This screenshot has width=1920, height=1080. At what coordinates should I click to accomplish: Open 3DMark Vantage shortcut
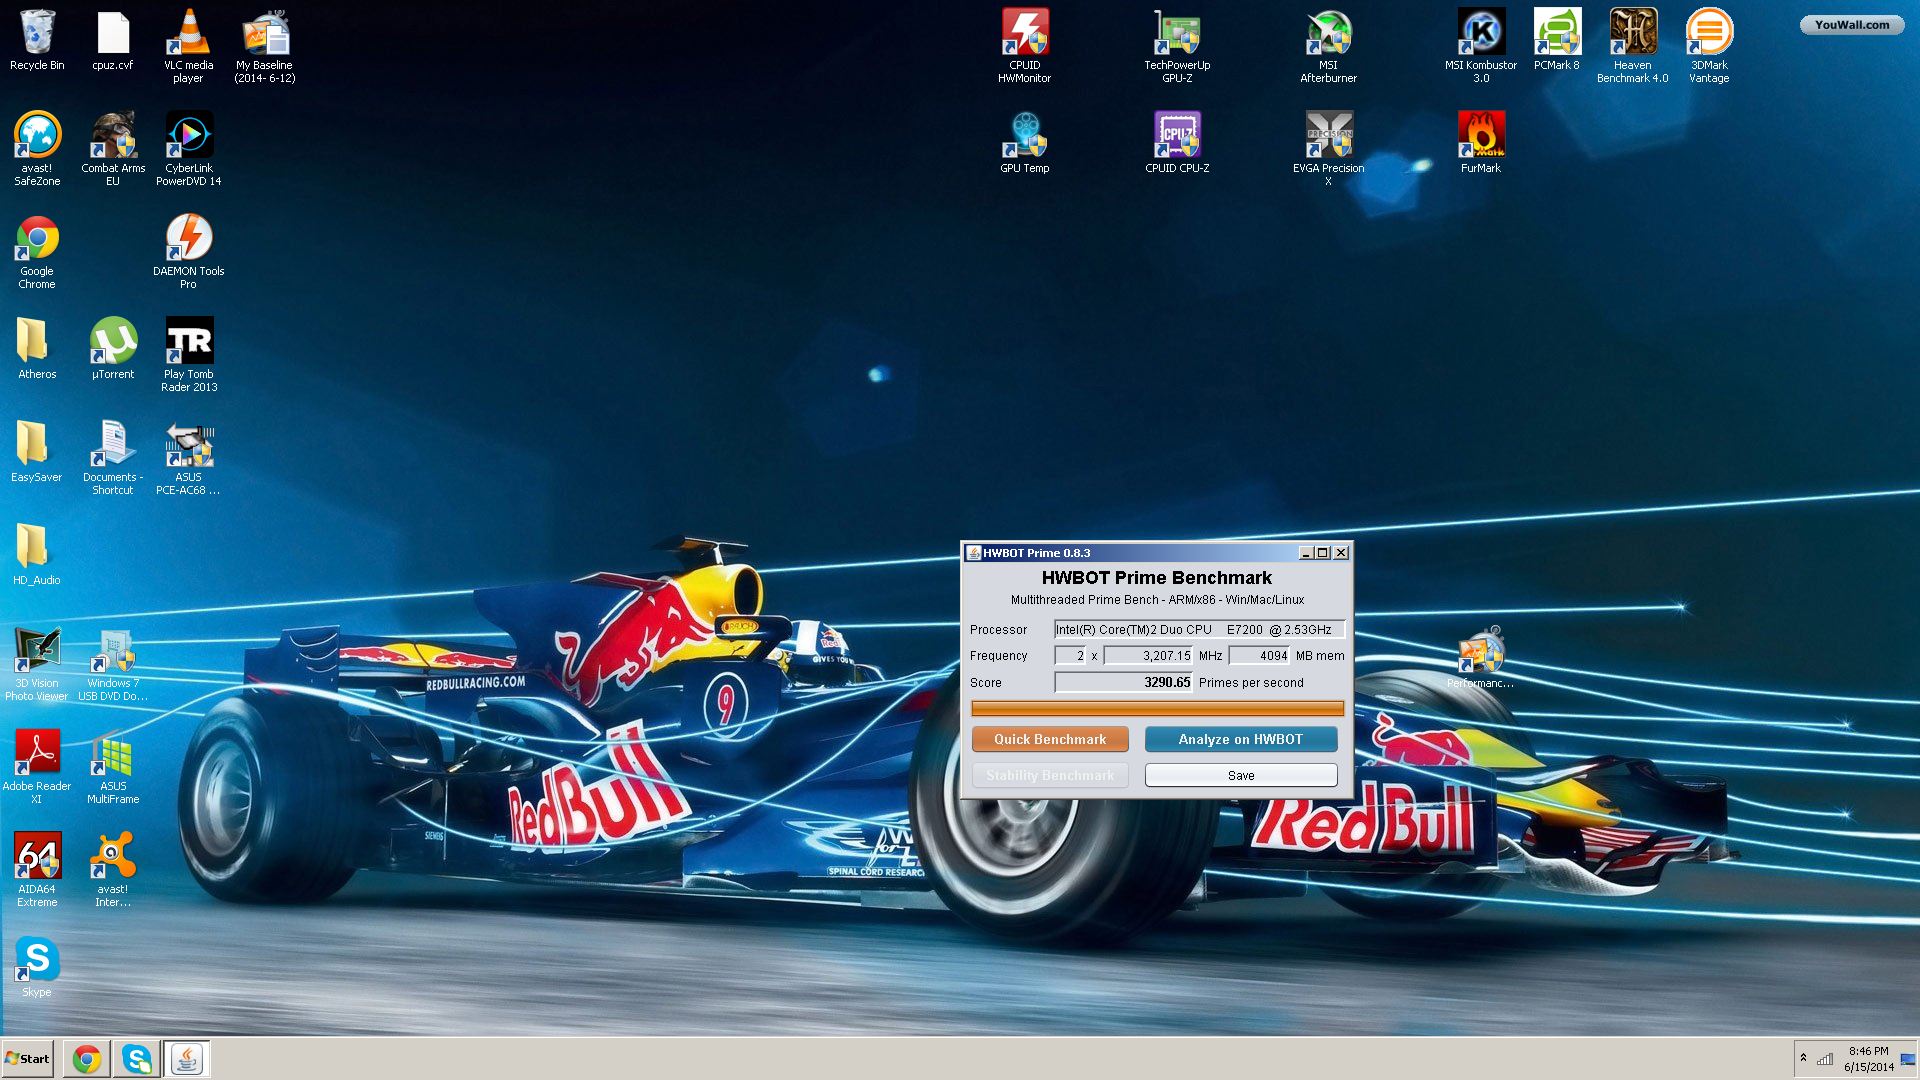[1709, 45]
